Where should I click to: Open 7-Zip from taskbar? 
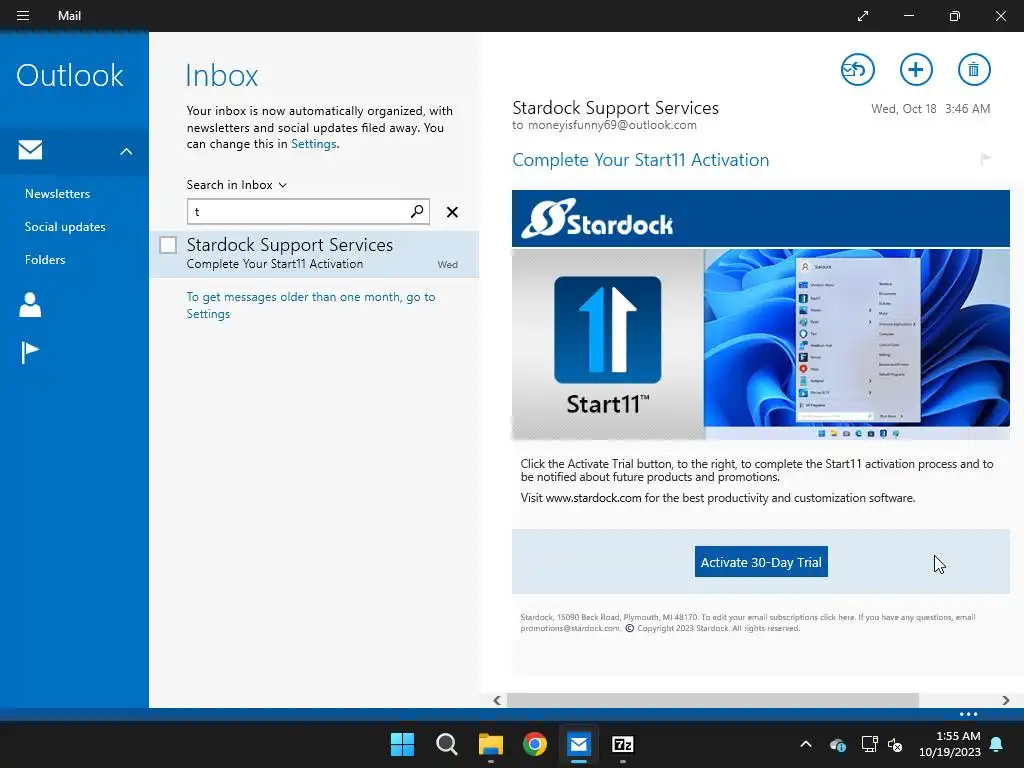(622, 744)
